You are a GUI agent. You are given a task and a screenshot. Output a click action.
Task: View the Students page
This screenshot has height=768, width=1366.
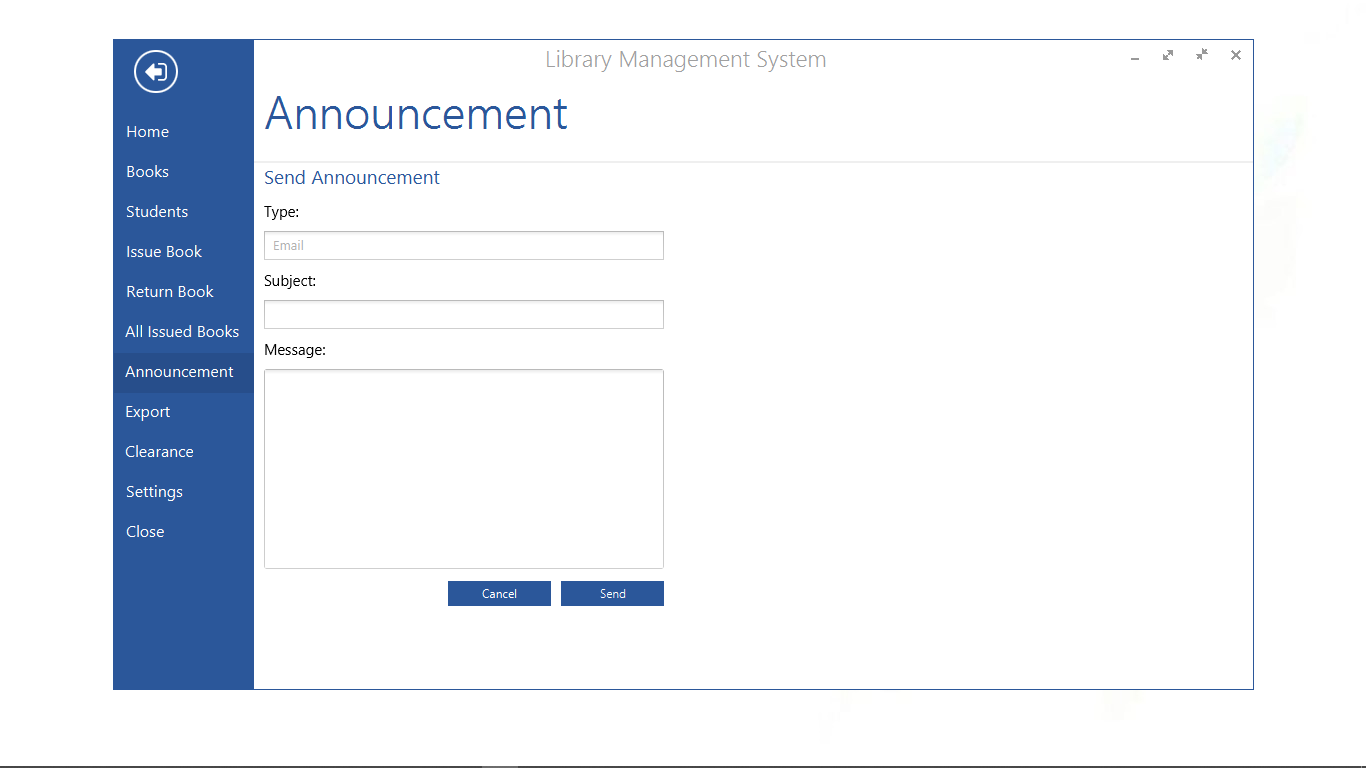point(156,211)
